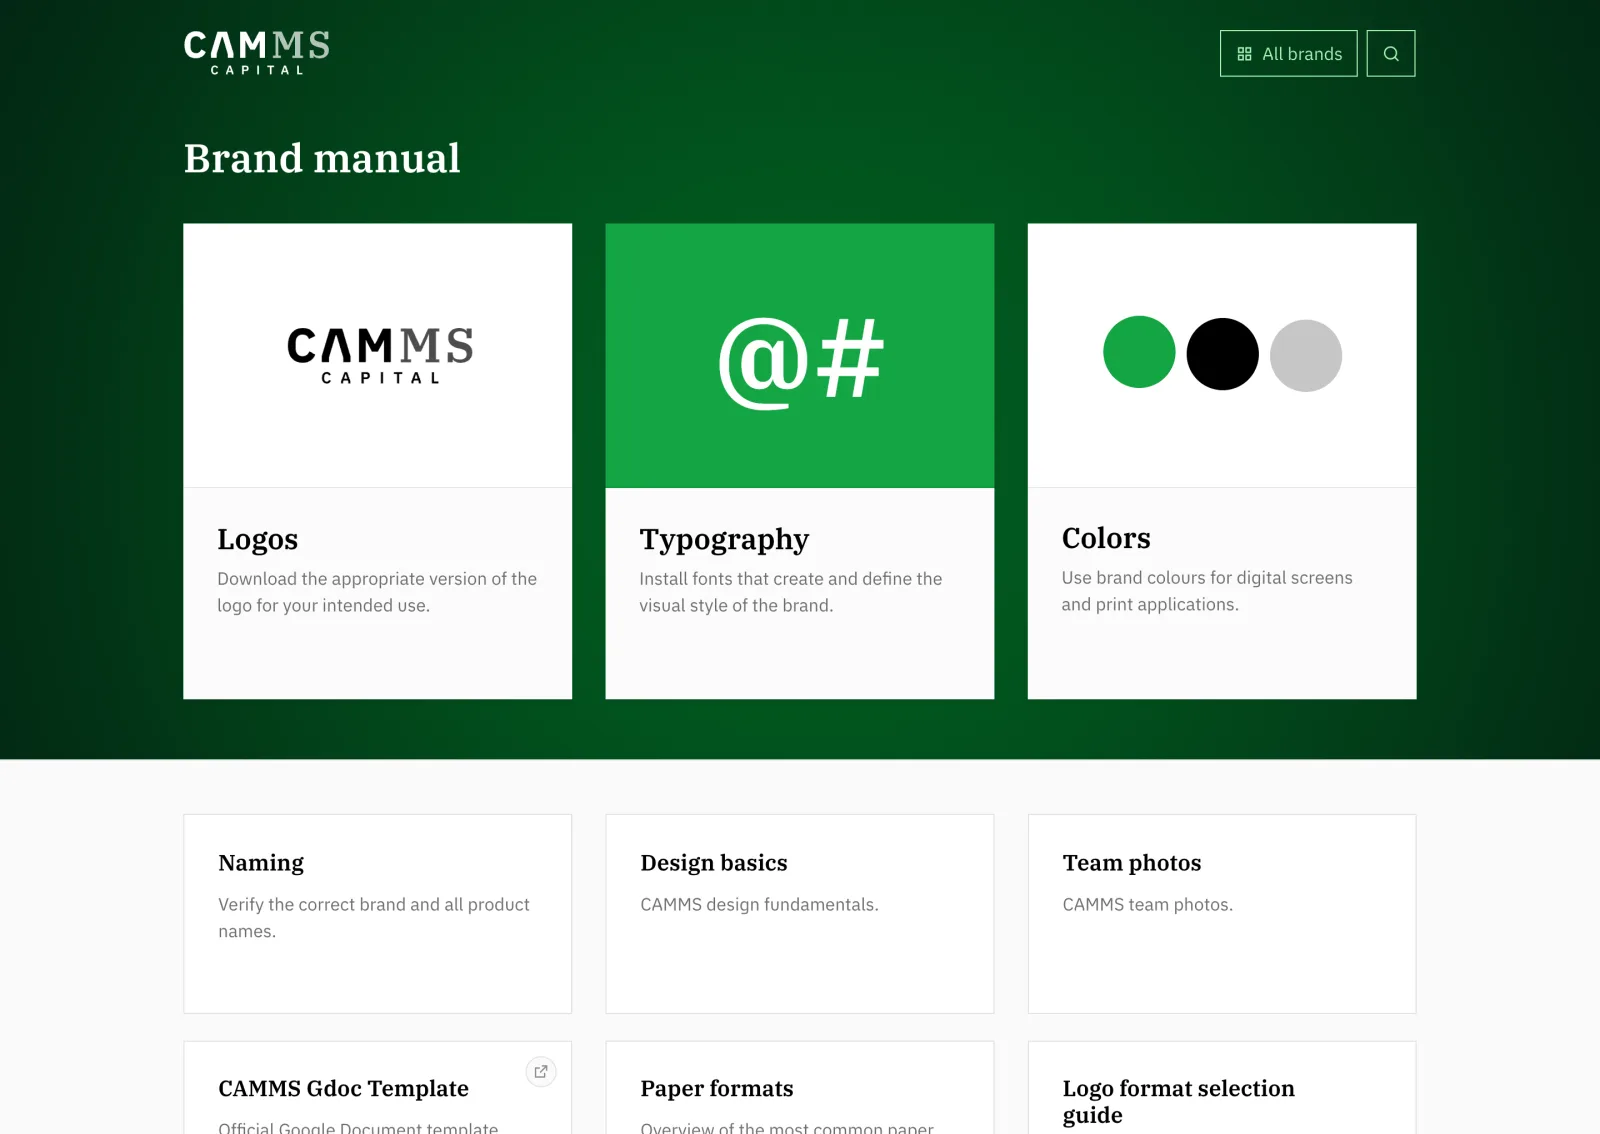The width and height of the screenshot is (1600, 1134).
Task: Click 'CAMMS team photos.' text
Action: pos(1147,905)
